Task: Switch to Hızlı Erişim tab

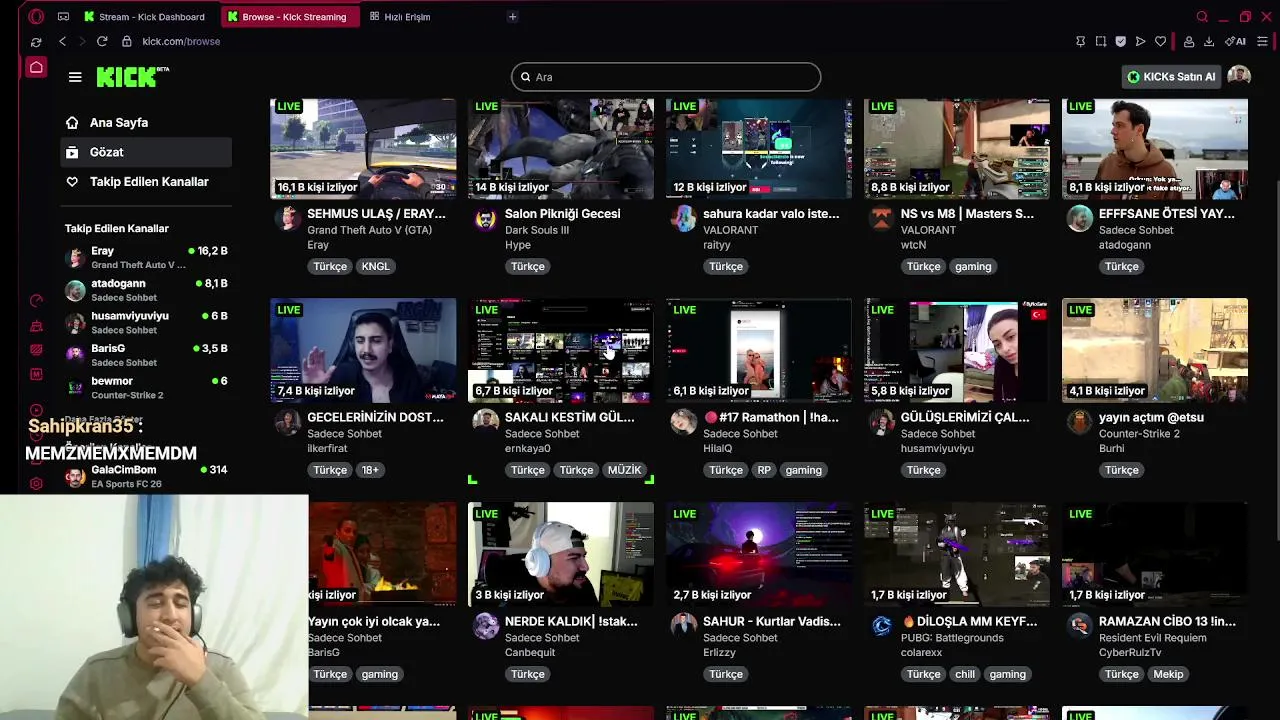Action: [x=400, y=16]
